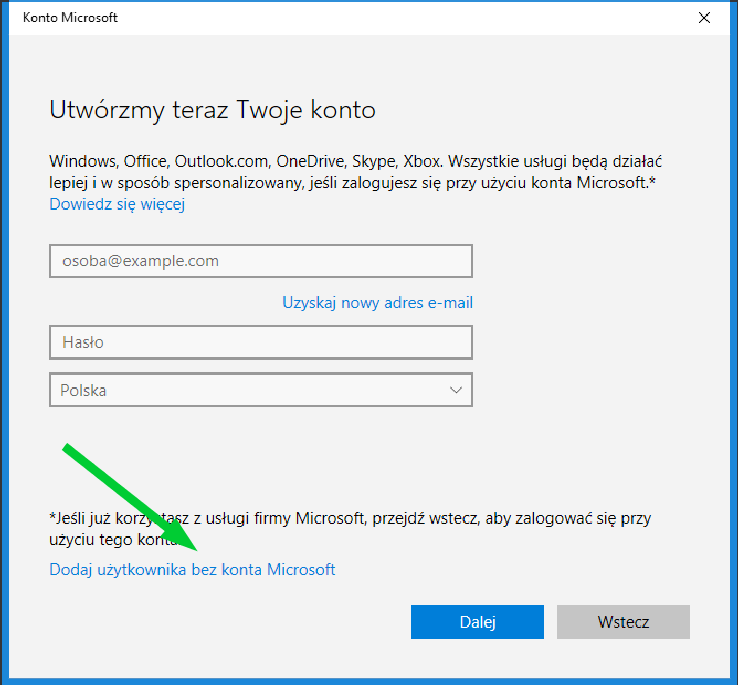738x685 pixels.
Task: Focus the Hasło password field
Action: 261,342
